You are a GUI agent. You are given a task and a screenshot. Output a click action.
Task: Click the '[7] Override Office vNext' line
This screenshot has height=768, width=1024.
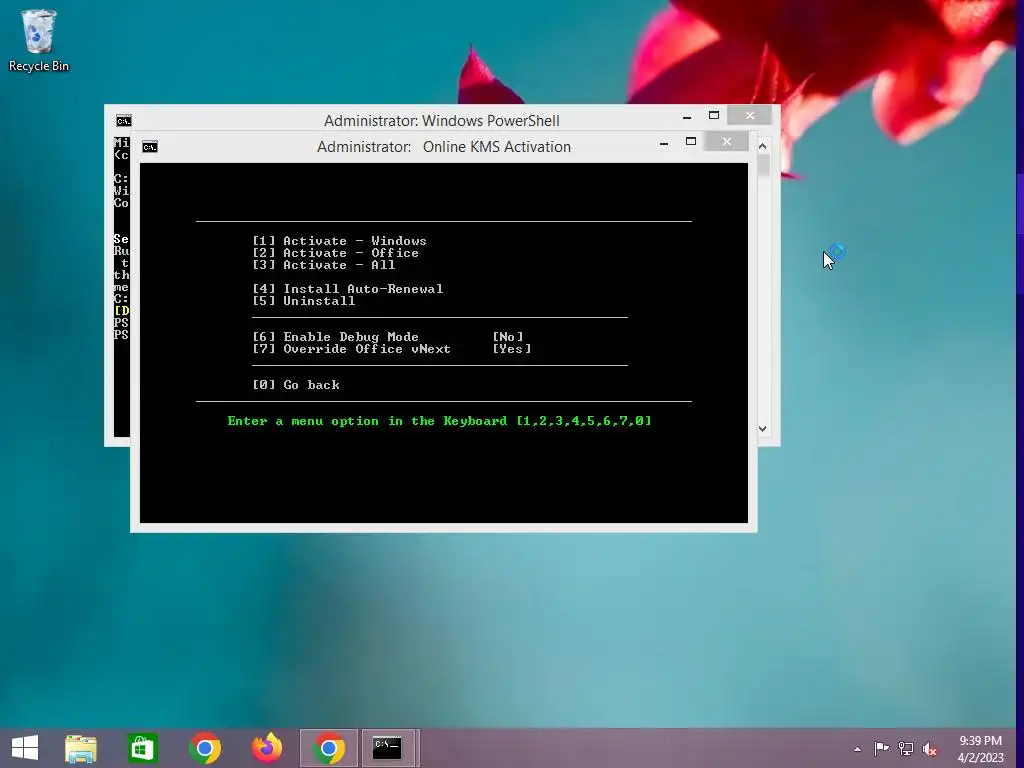point(352,349)
